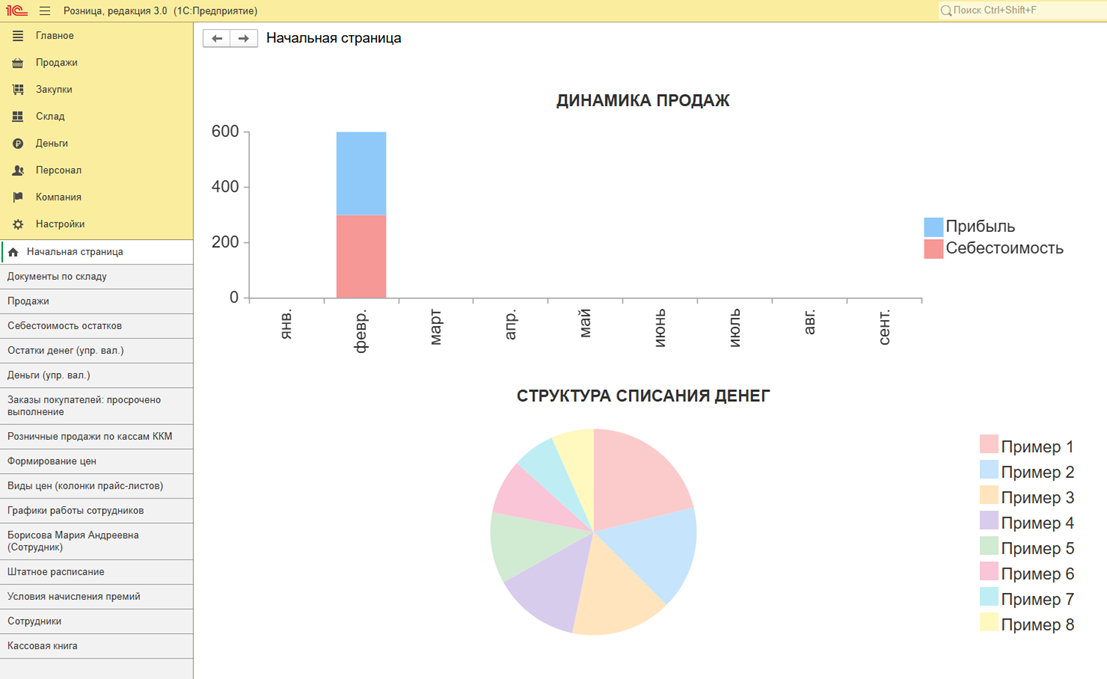The height and width of the screenshot is (679, 1107).
Task: Go back with the left arrow button
Action: (x=217, y=38)
